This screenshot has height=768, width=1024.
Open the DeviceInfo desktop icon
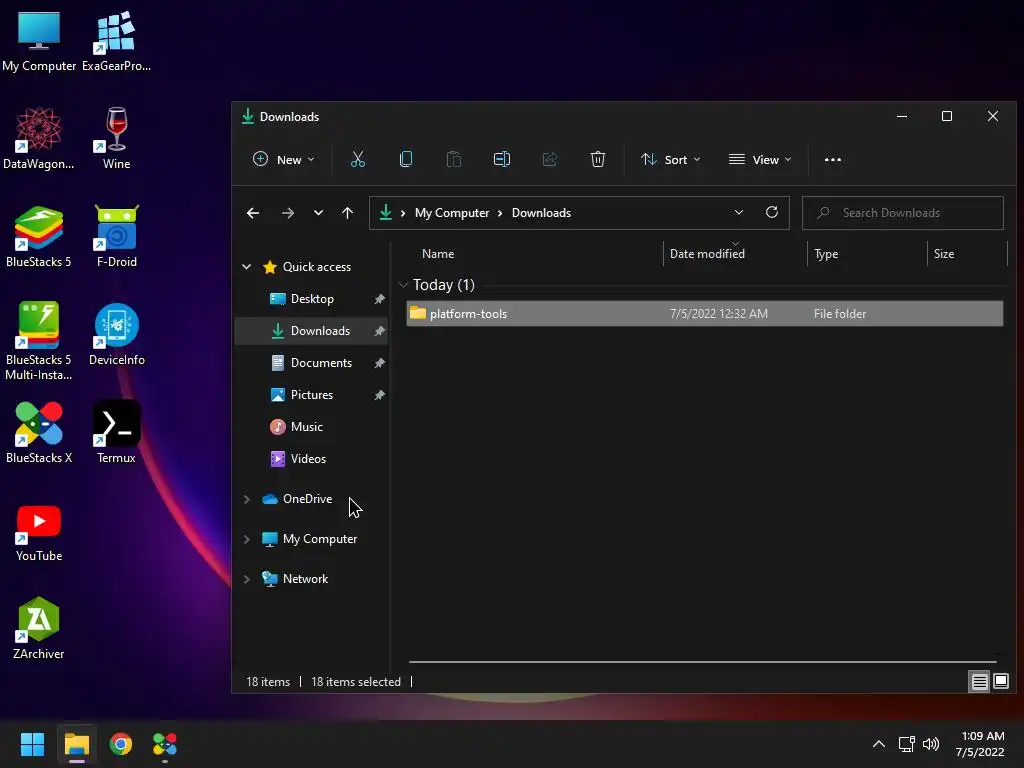click(x=116, y=334)
